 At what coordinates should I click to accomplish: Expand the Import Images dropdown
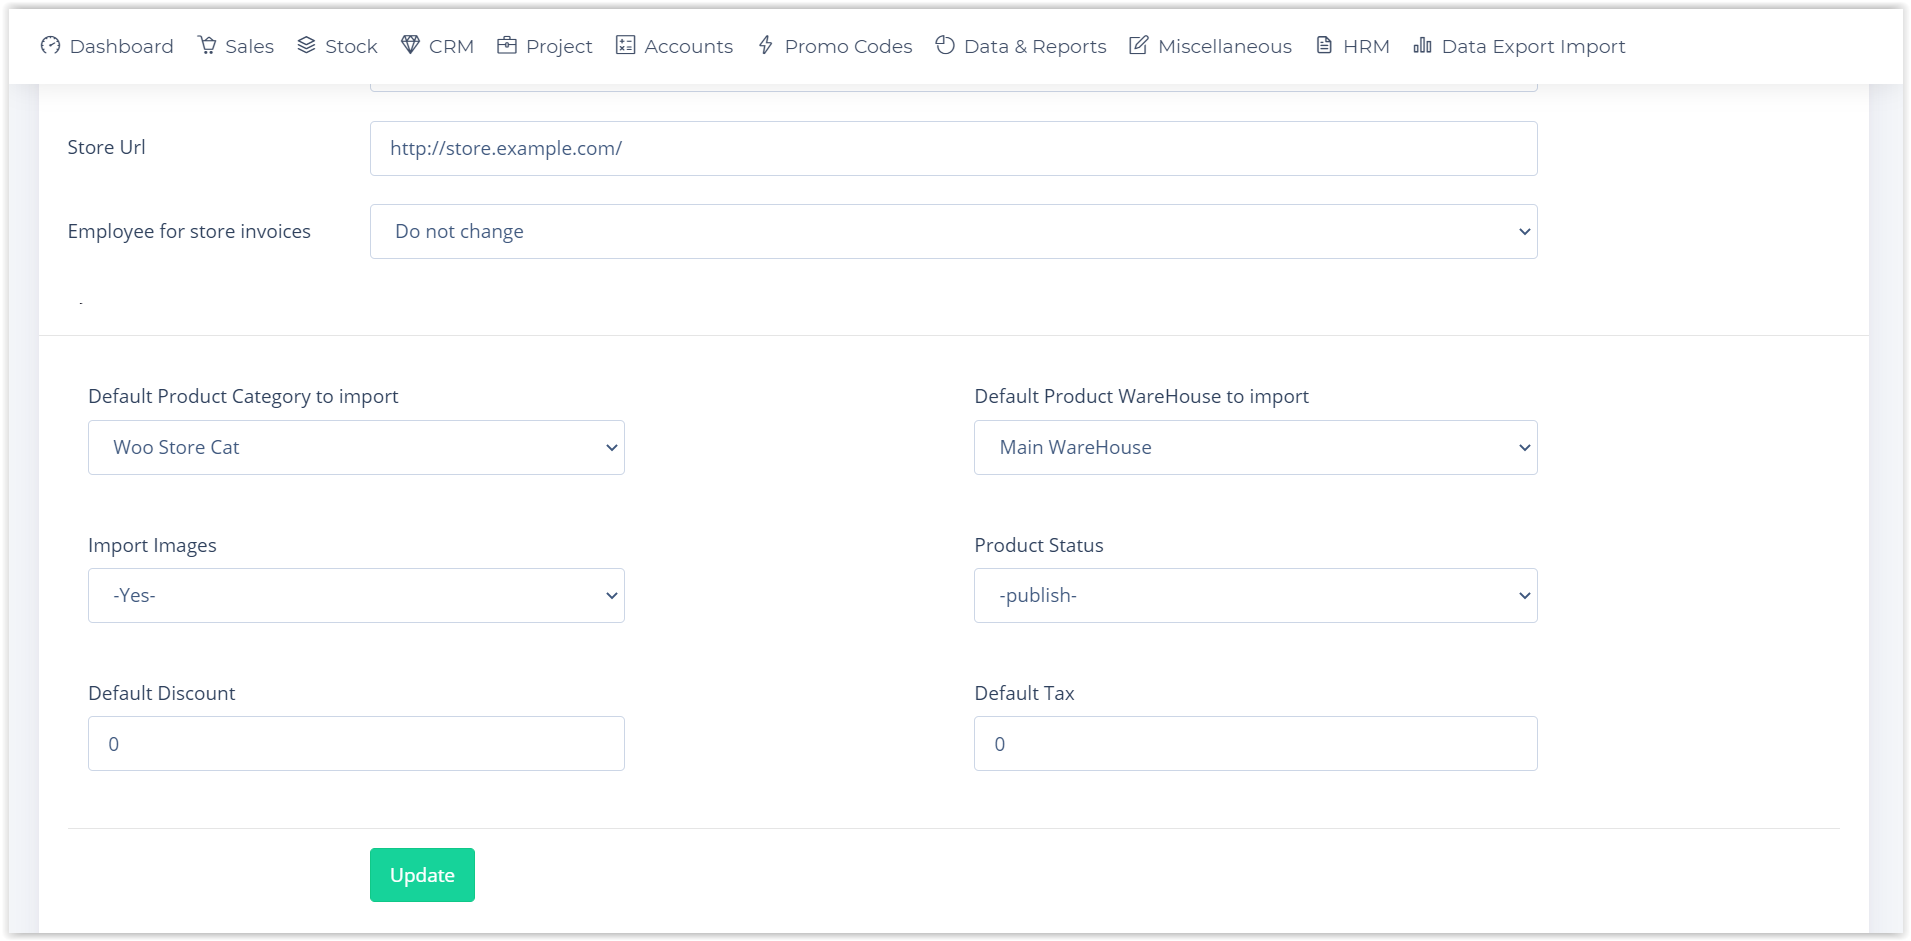(x=356, y=596)
